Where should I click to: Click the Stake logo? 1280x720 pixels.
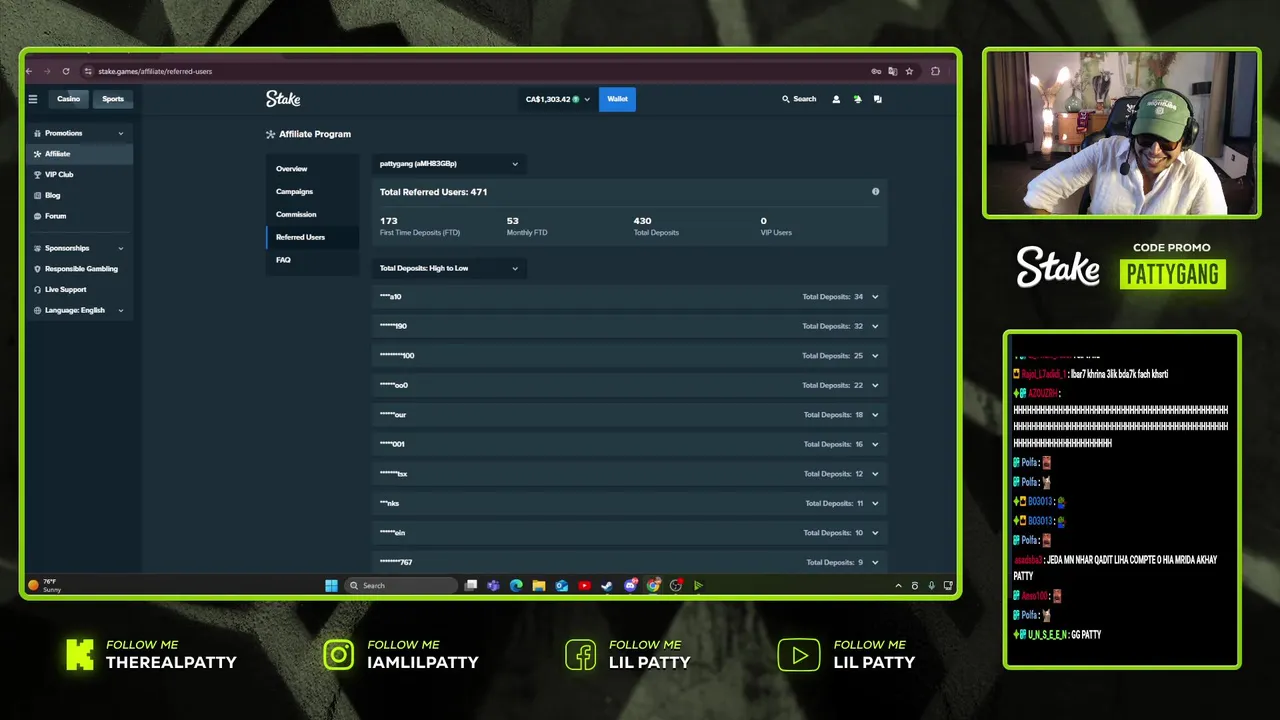pyautogui.click(x=283, y=99)
